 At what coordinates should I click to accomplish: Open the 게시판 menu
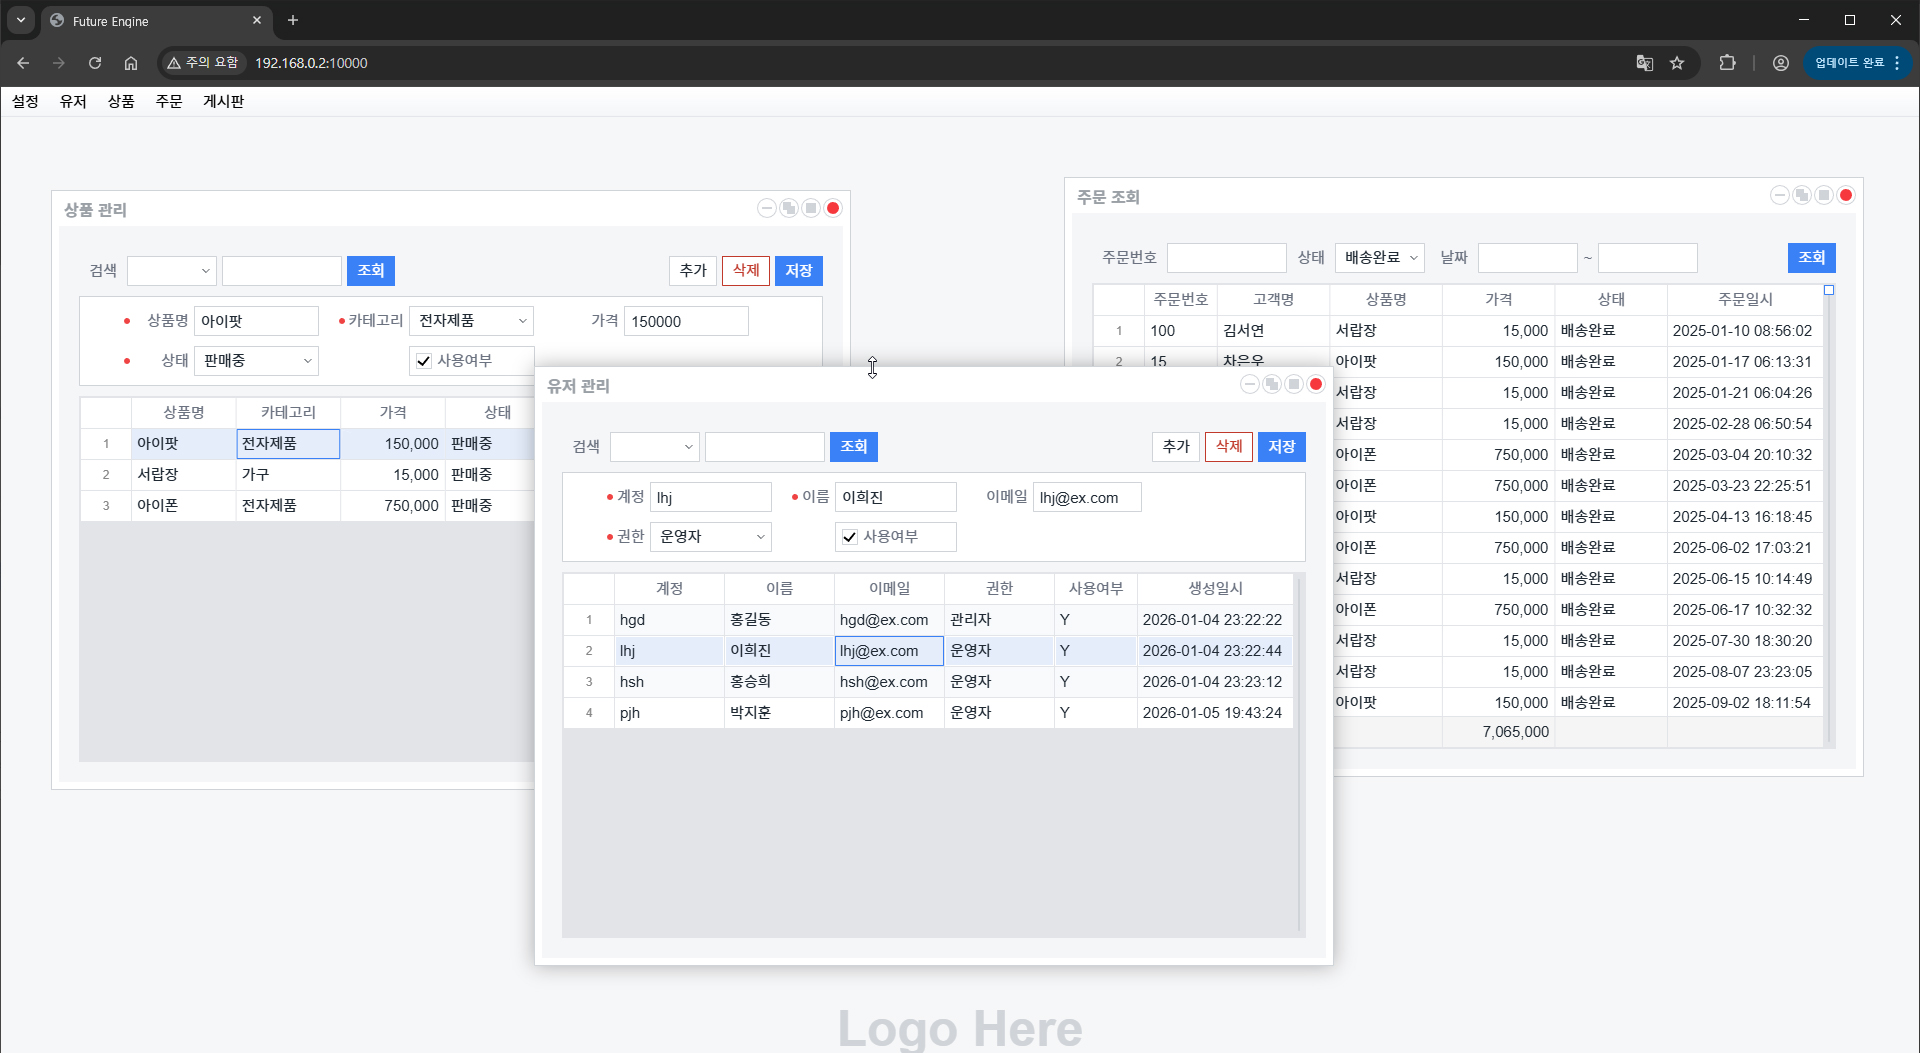tap(223, 101)
